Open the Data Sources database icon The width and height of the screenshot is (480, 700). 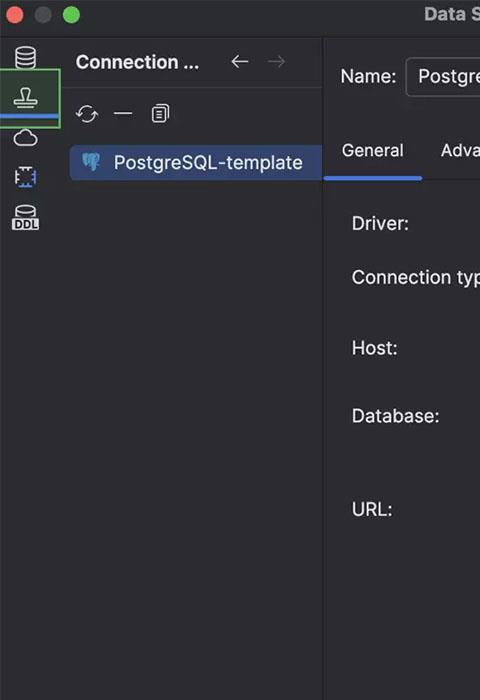[x=25, y=57]
